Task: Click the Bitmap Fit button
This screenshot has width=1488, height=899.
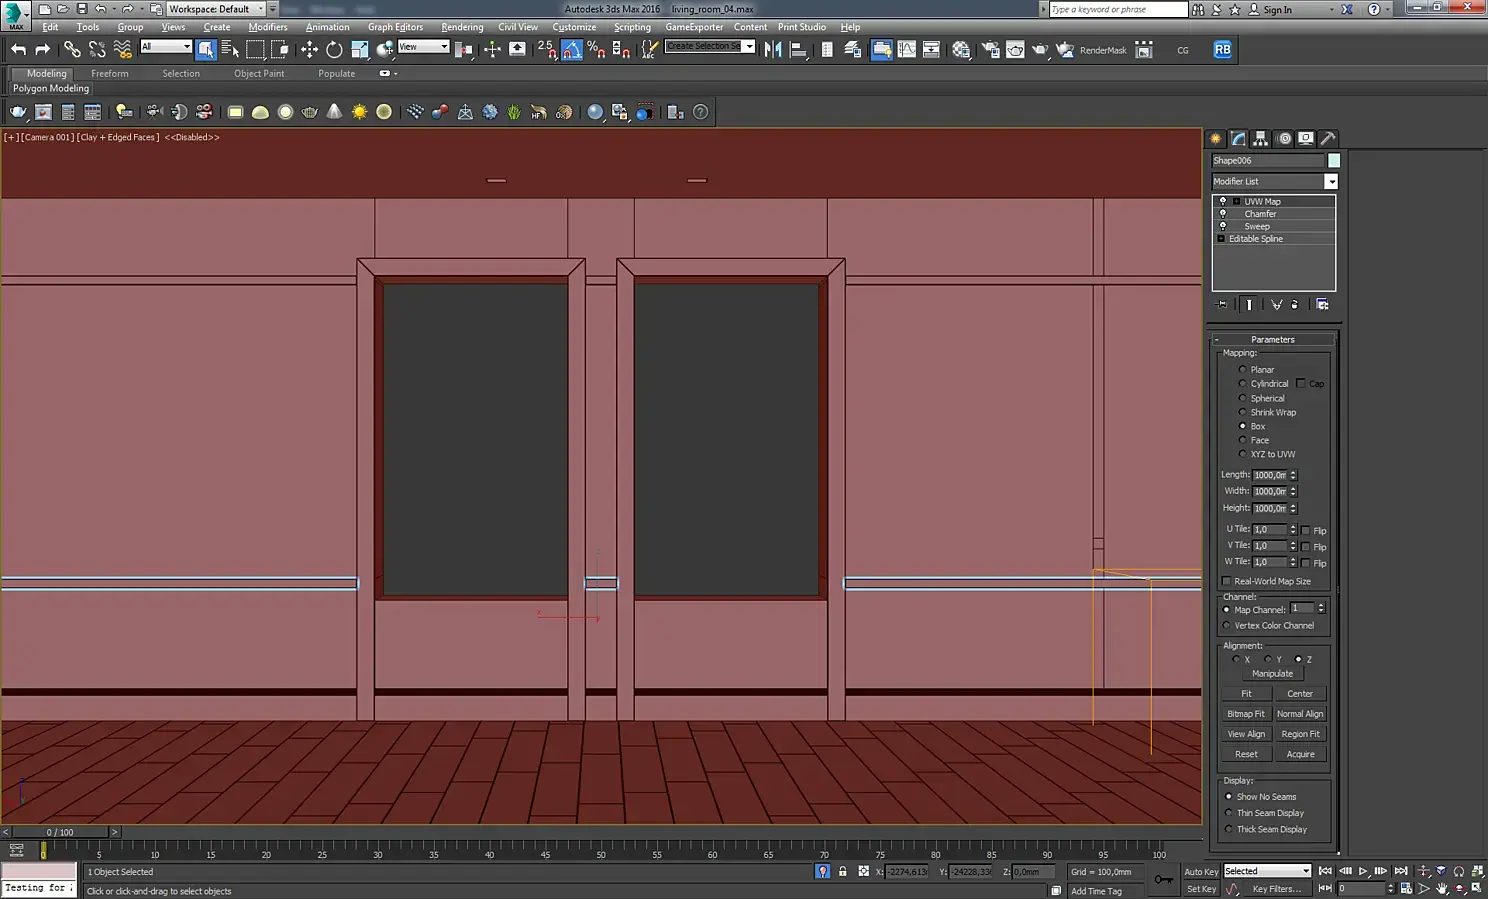Action: tap(1246, 714)
